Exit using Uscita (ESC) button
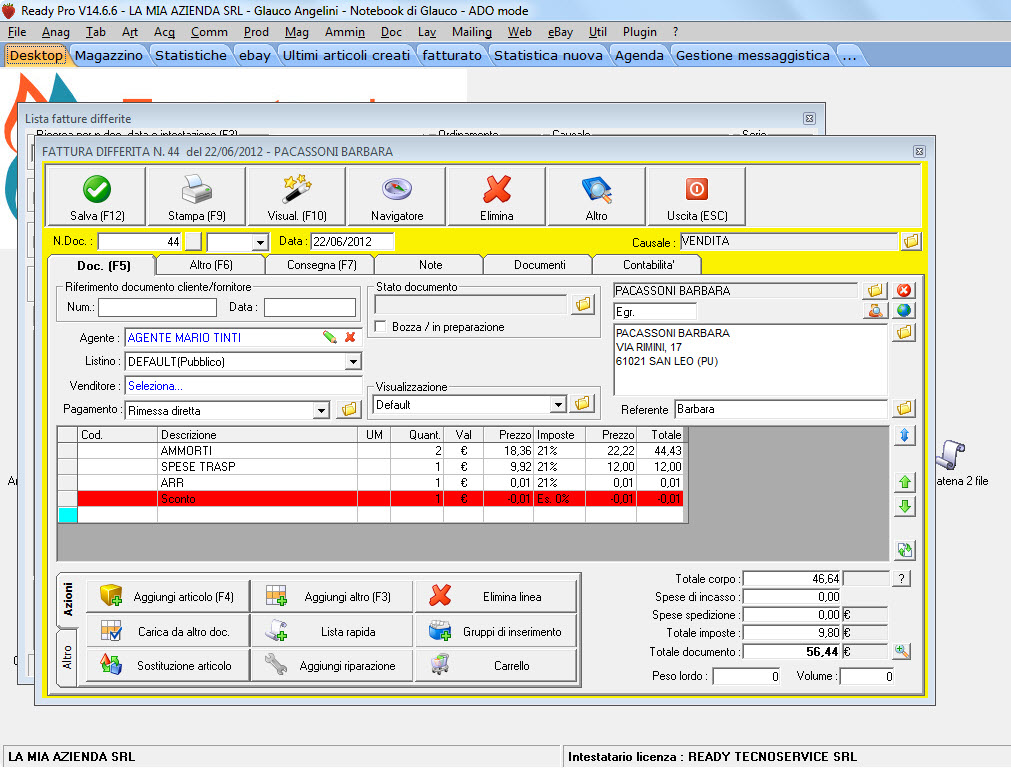Image resolution: width=1011 pixels, height=768 pixels. pos(696,196)
